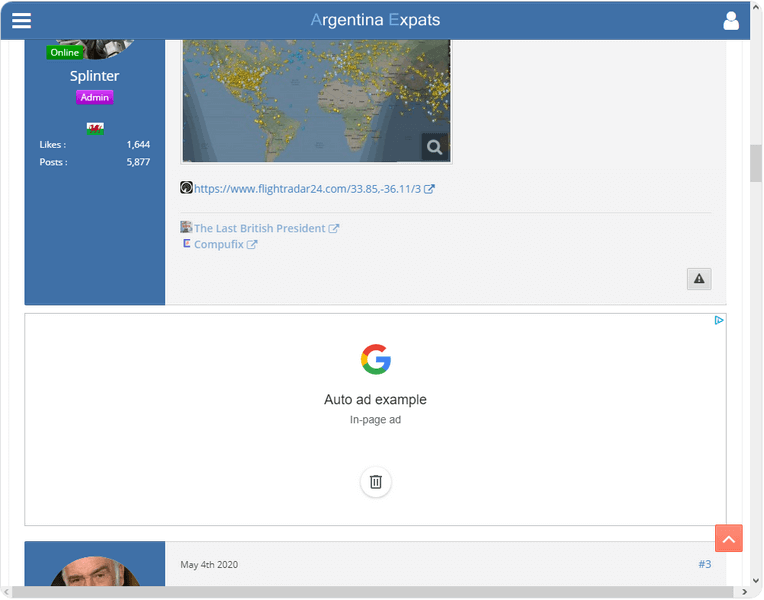Click the AdChoices icon on the ad
Screen dimensions: 764x600
pyautogui.click(x=719, y=320)
